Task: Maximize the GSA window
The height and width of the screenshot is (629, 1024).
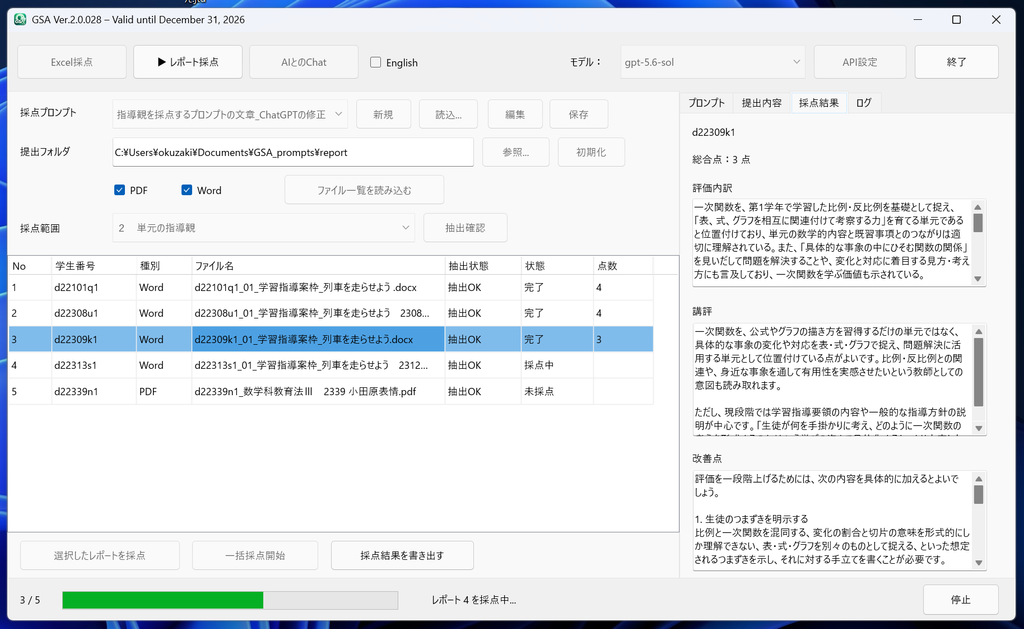Action: point(956,20)
